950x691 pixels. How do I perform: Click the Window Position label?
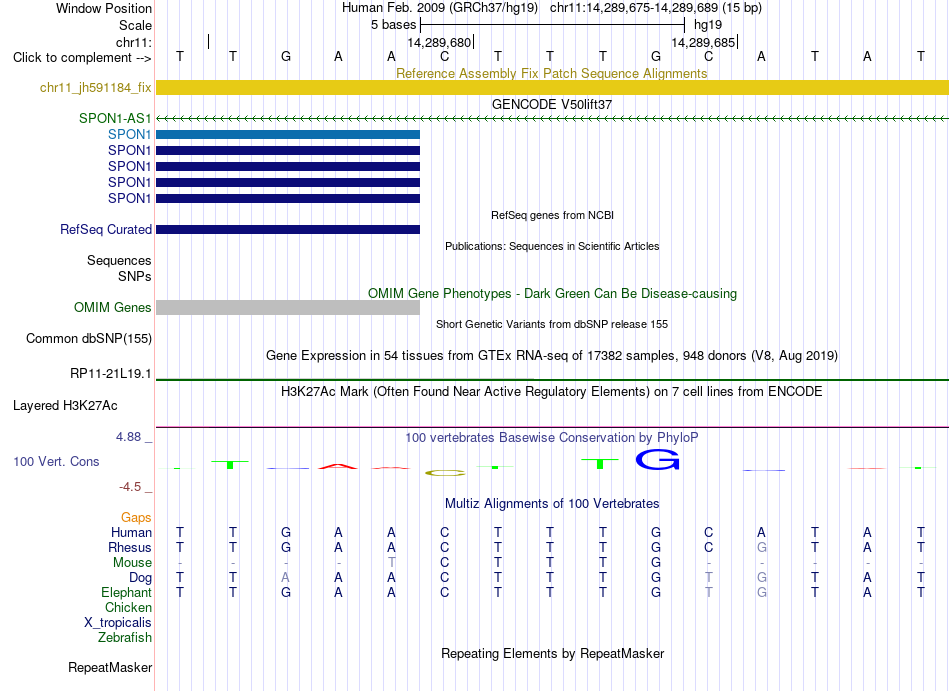(x=104, y=8)
